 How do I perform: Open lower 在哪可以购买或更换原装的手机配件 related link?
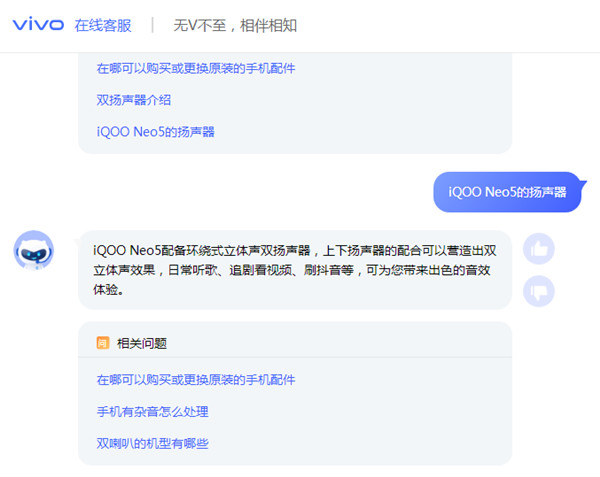point(196,380)
